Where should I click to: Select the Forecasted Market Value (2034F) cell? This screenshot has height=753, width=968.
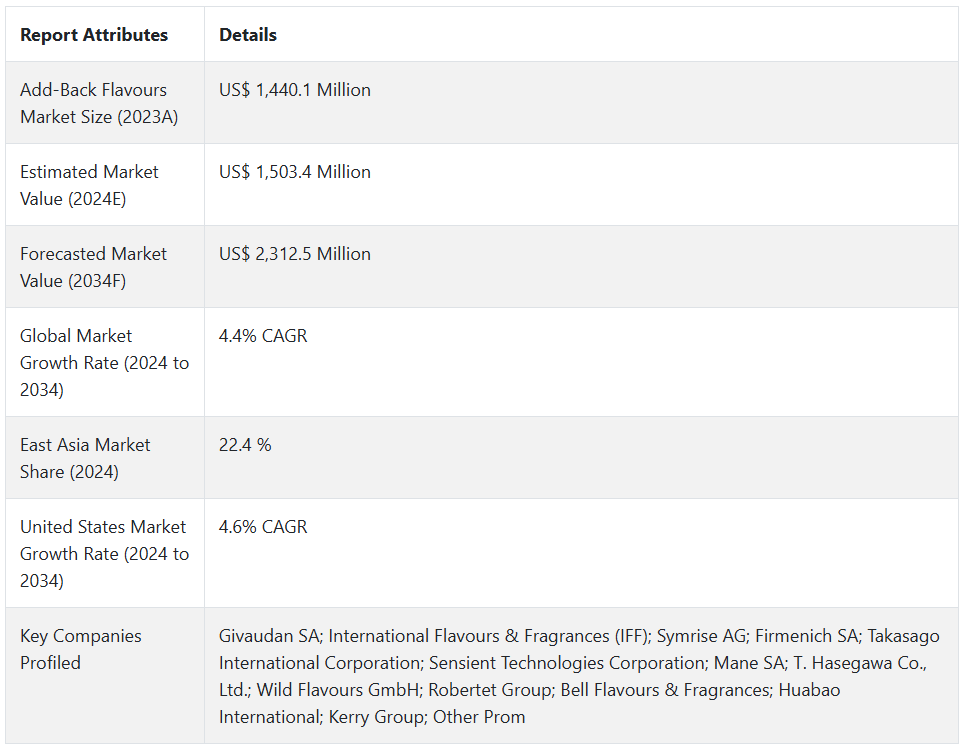[93, 267]
